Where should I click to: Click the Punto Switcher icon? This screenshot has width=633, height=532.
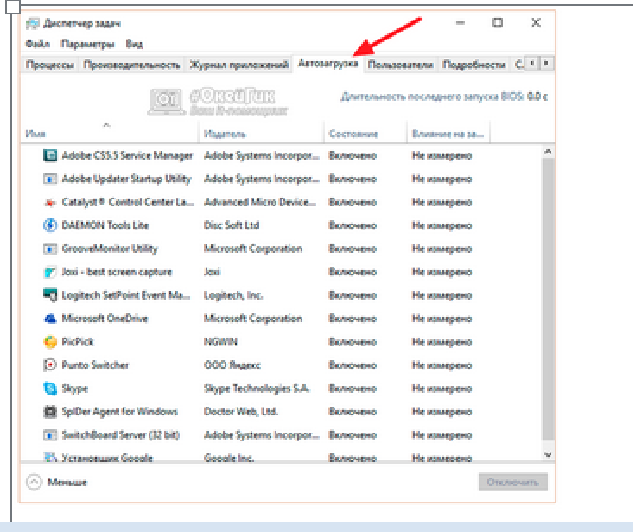[50, 365]
